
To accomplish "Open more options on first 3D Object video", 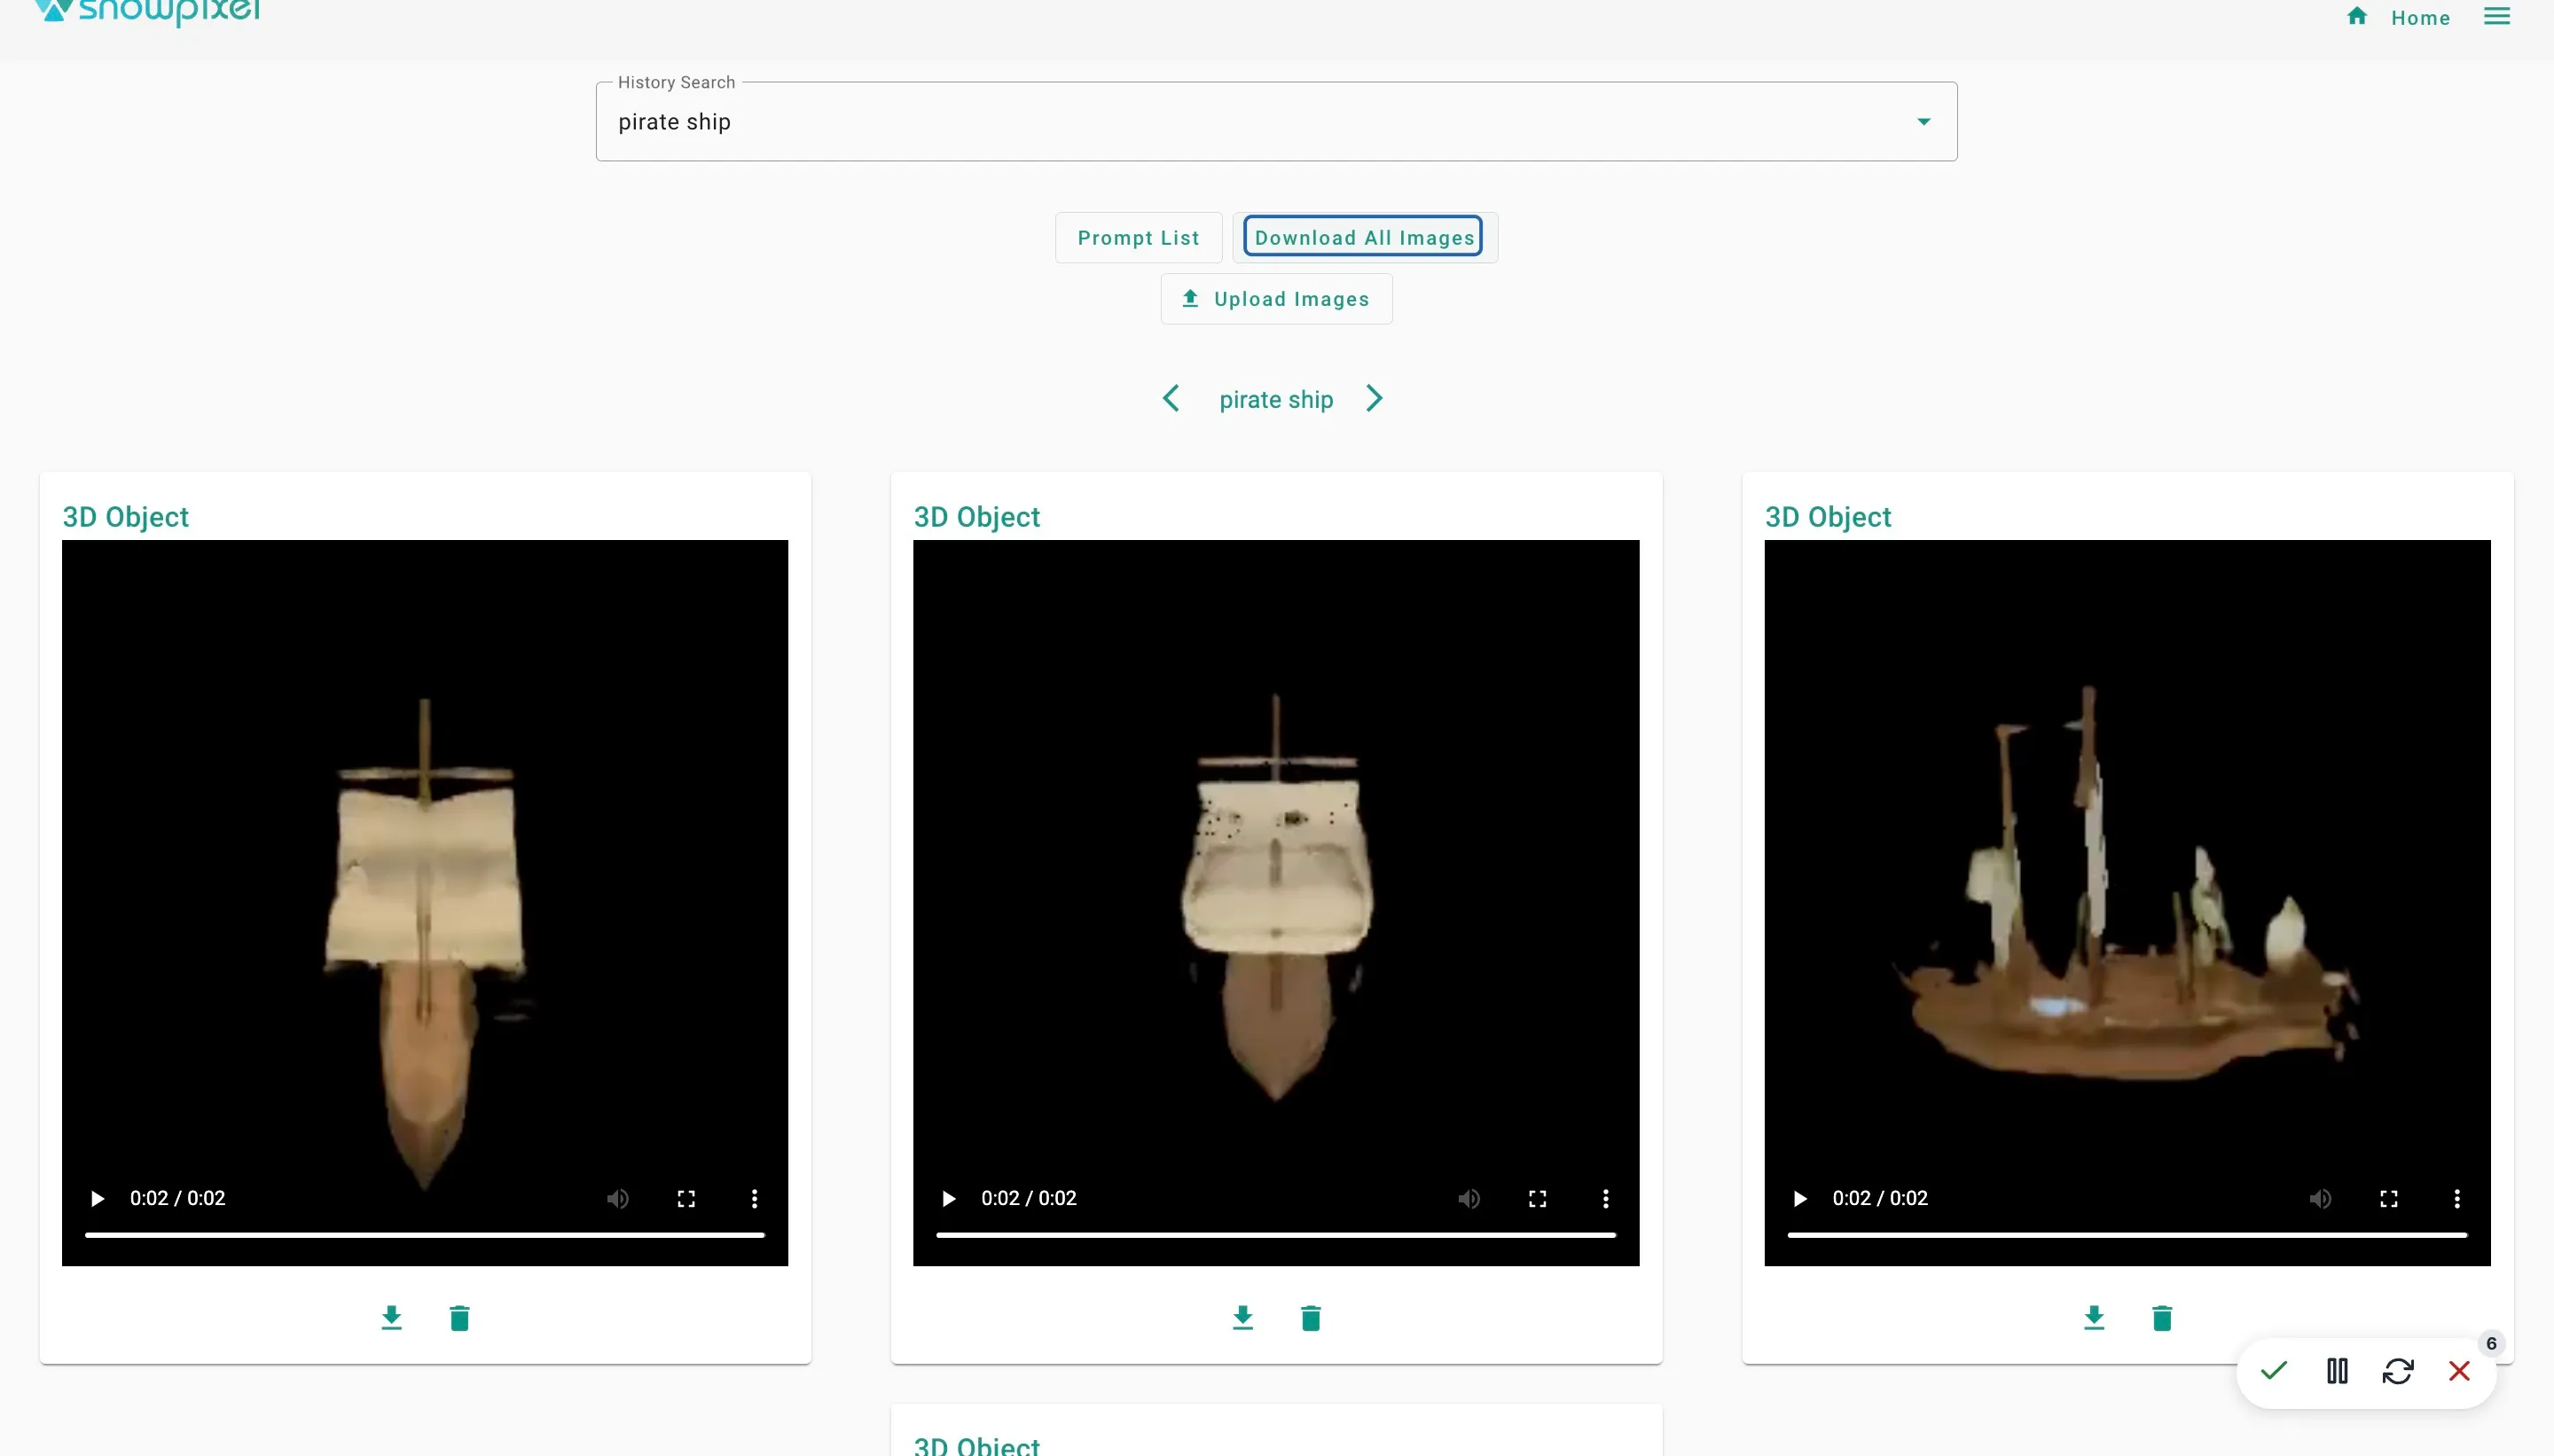I will click(x=754, y=1198).
